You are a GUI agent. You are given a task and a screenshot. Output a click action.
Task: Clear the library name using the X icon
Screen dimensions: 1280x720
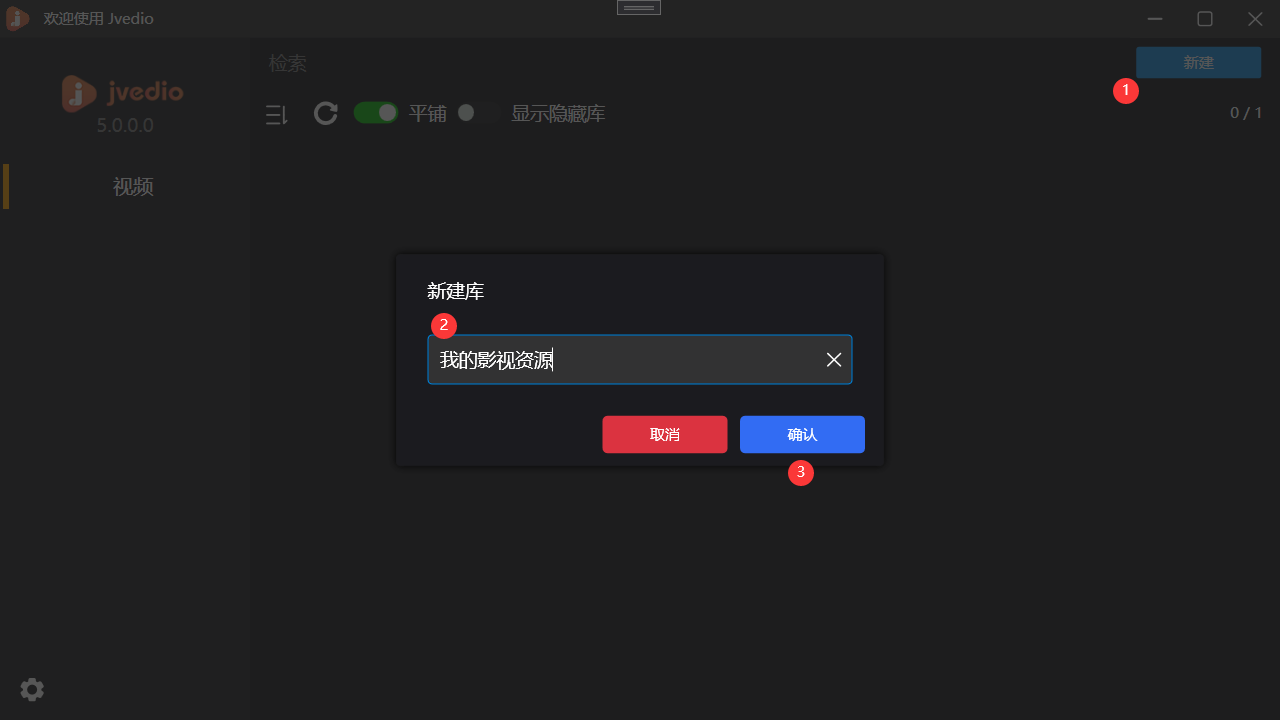(833, 359)
